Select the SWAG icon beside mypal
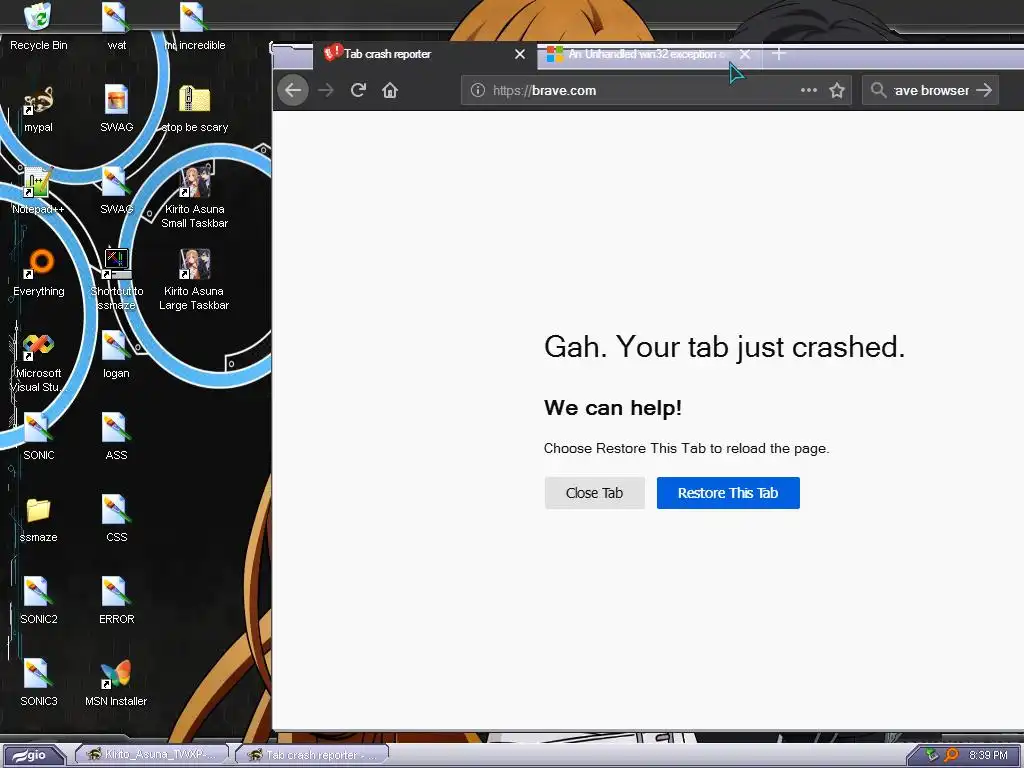 116,108
